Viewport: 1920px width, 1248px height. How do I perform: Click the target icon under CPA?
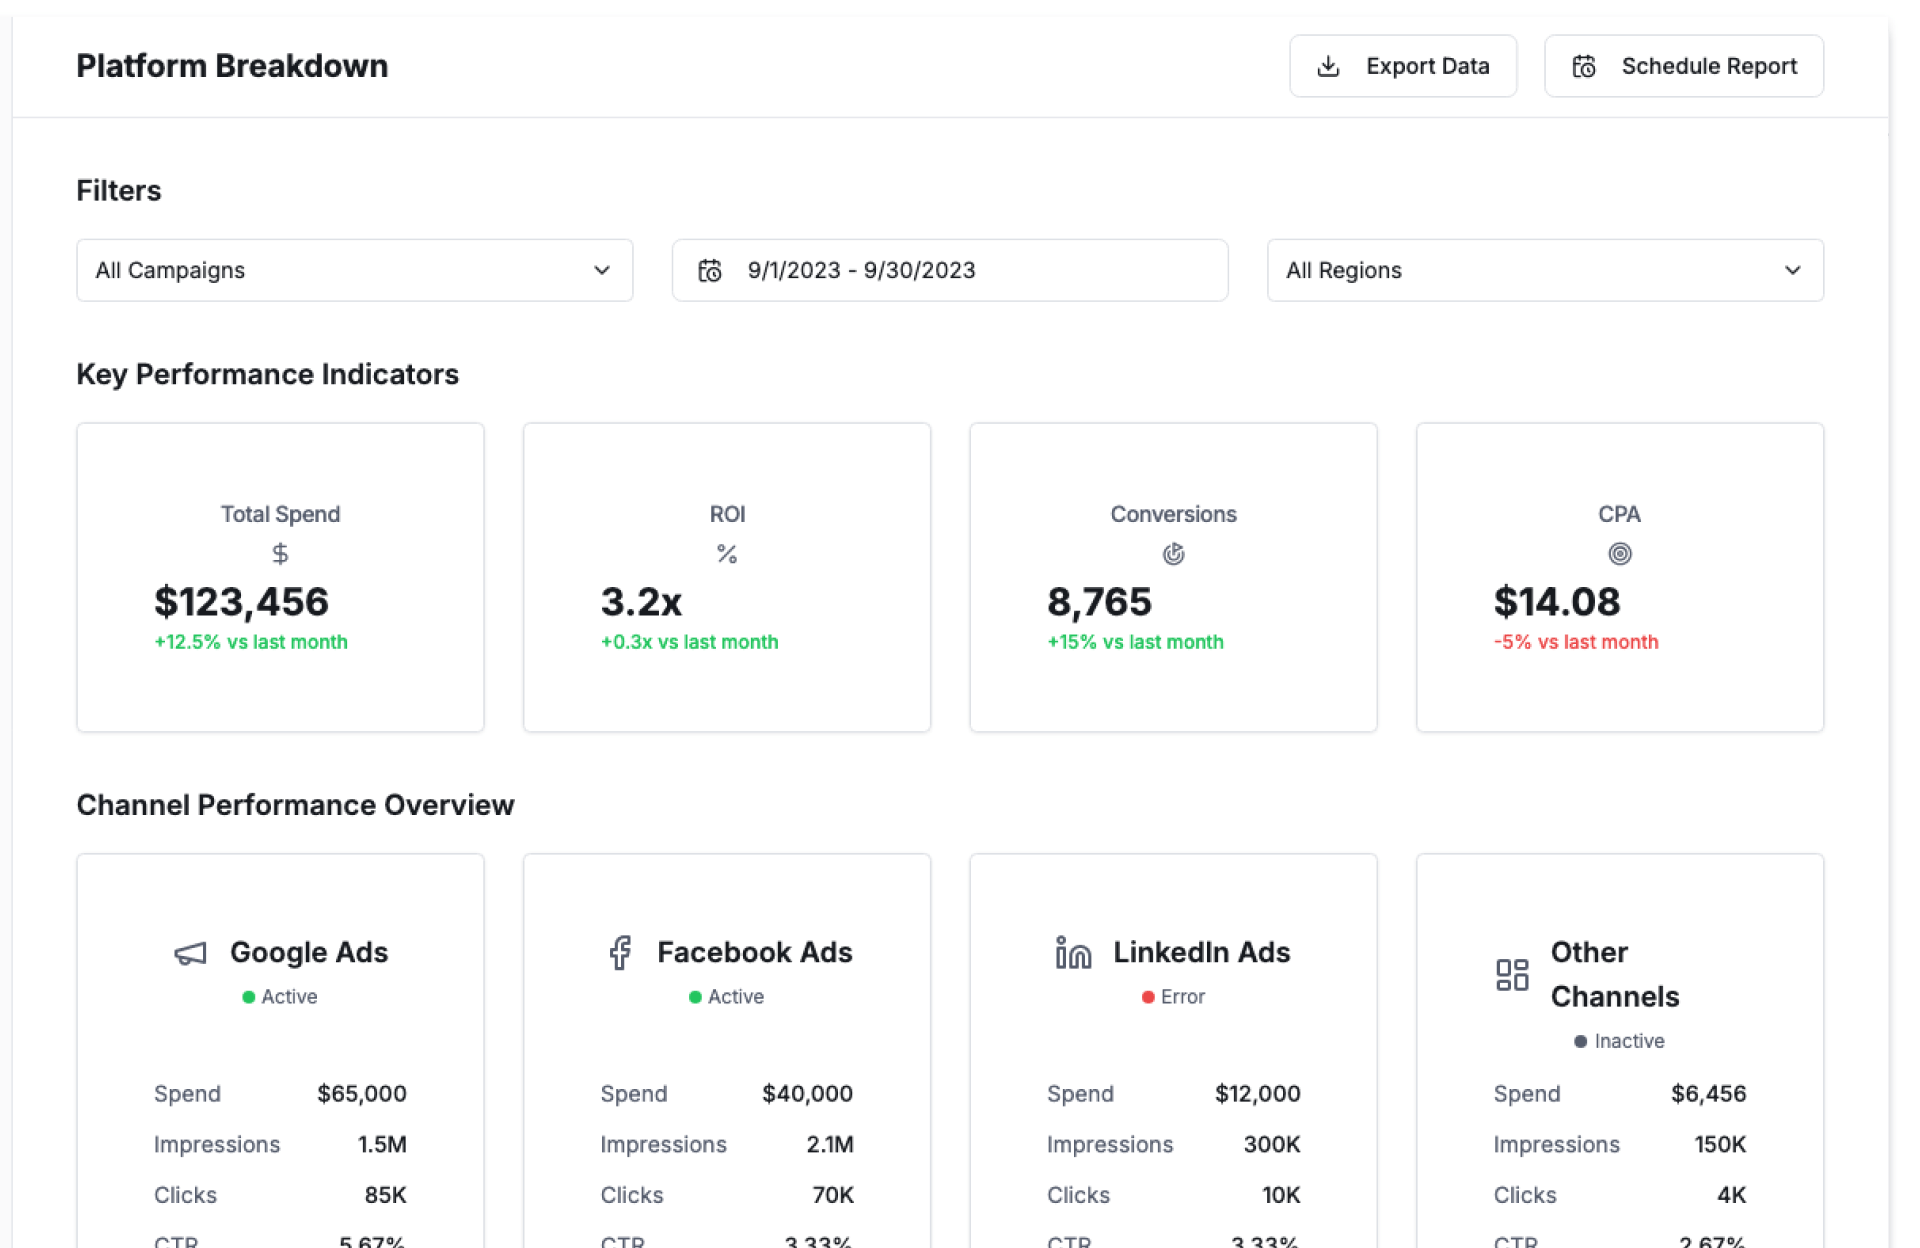click(x=1619, y=553)
